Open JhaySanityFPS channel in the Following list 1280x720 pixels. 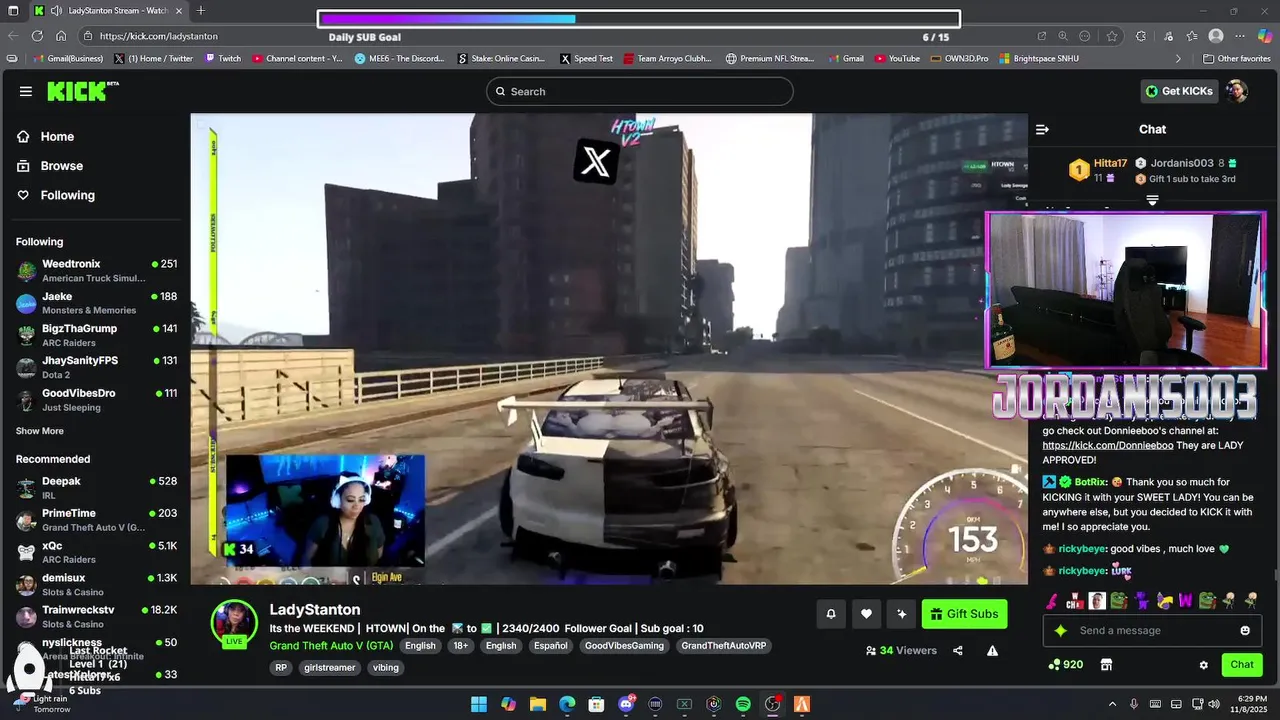pyautogui.click(x=96, y=367)
